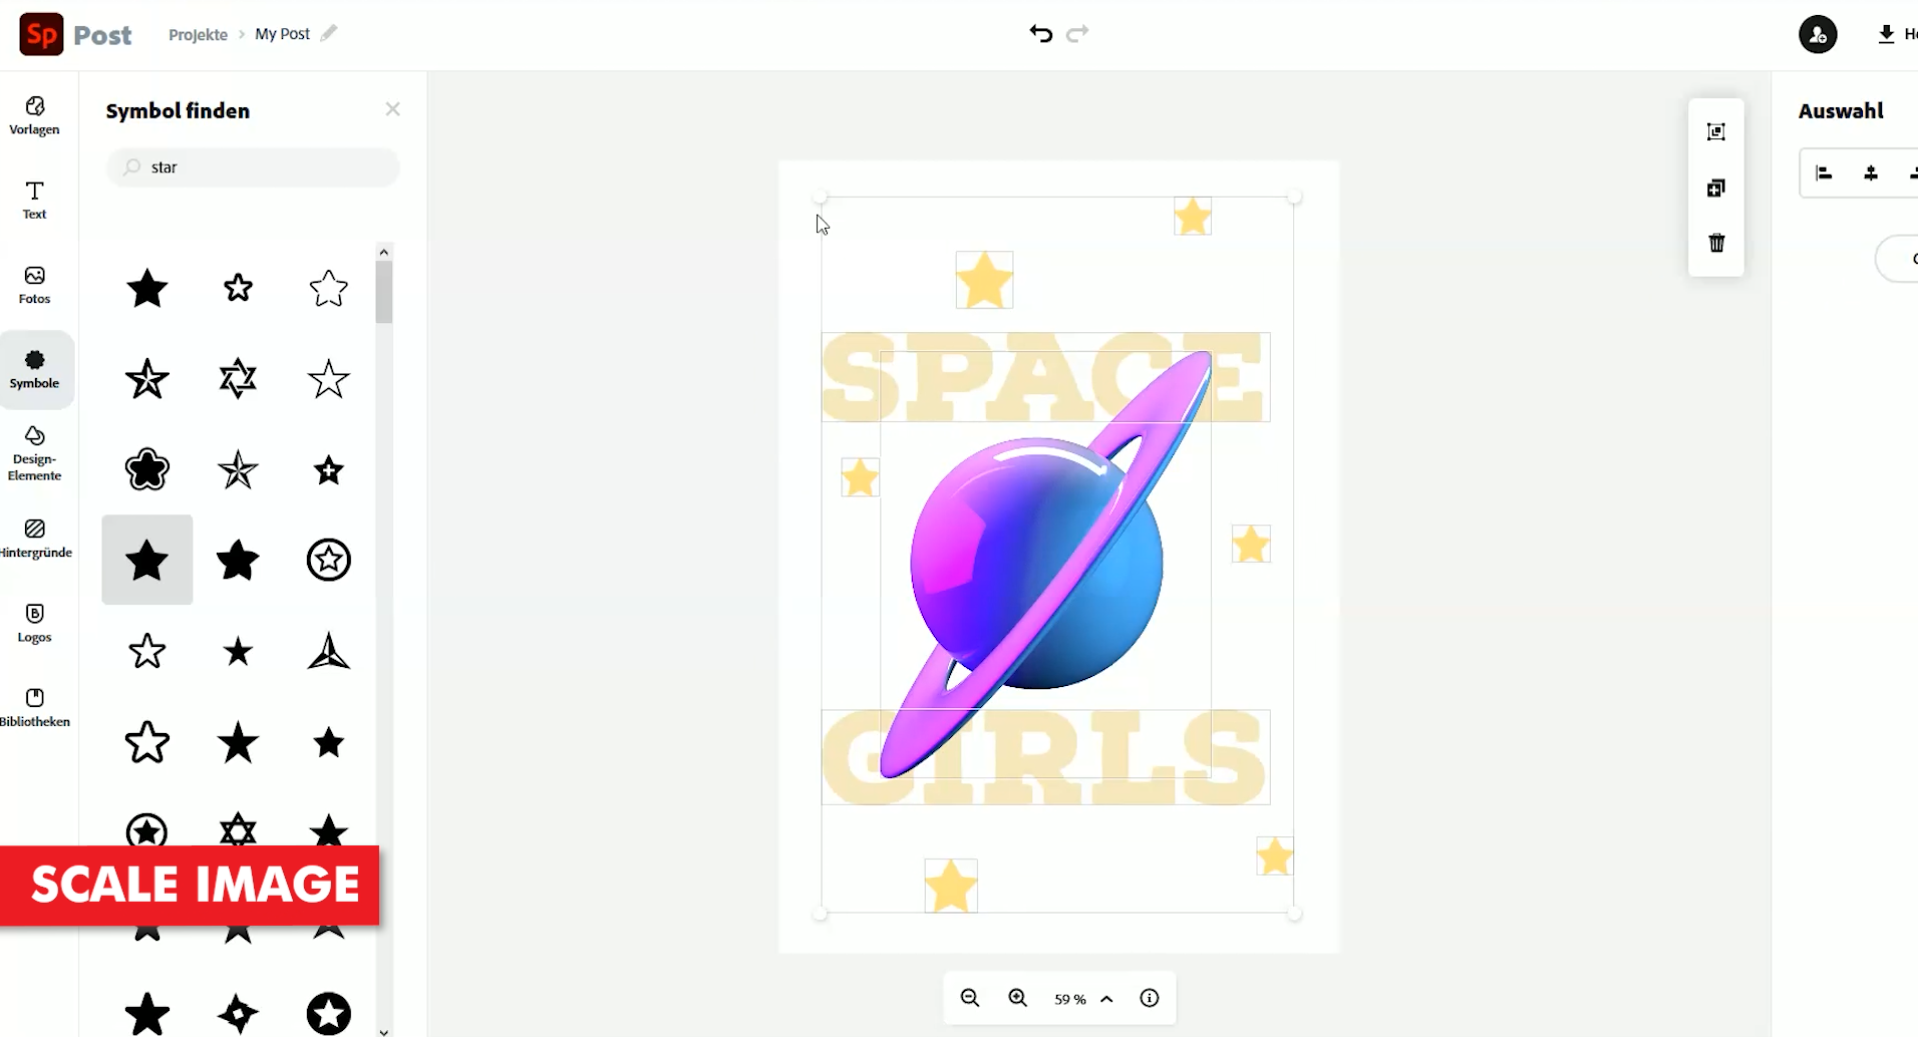Open the canvas info icon
This screenshot has height=1037, width=1918.
(1149, 998)
